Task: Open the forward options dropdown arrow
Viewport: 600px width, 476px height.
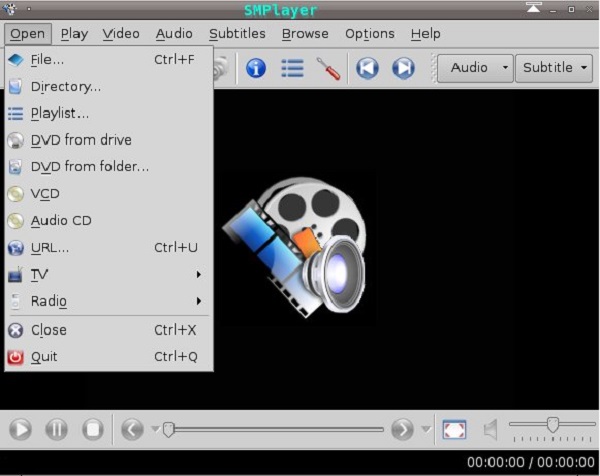Action: click(426, 429)
